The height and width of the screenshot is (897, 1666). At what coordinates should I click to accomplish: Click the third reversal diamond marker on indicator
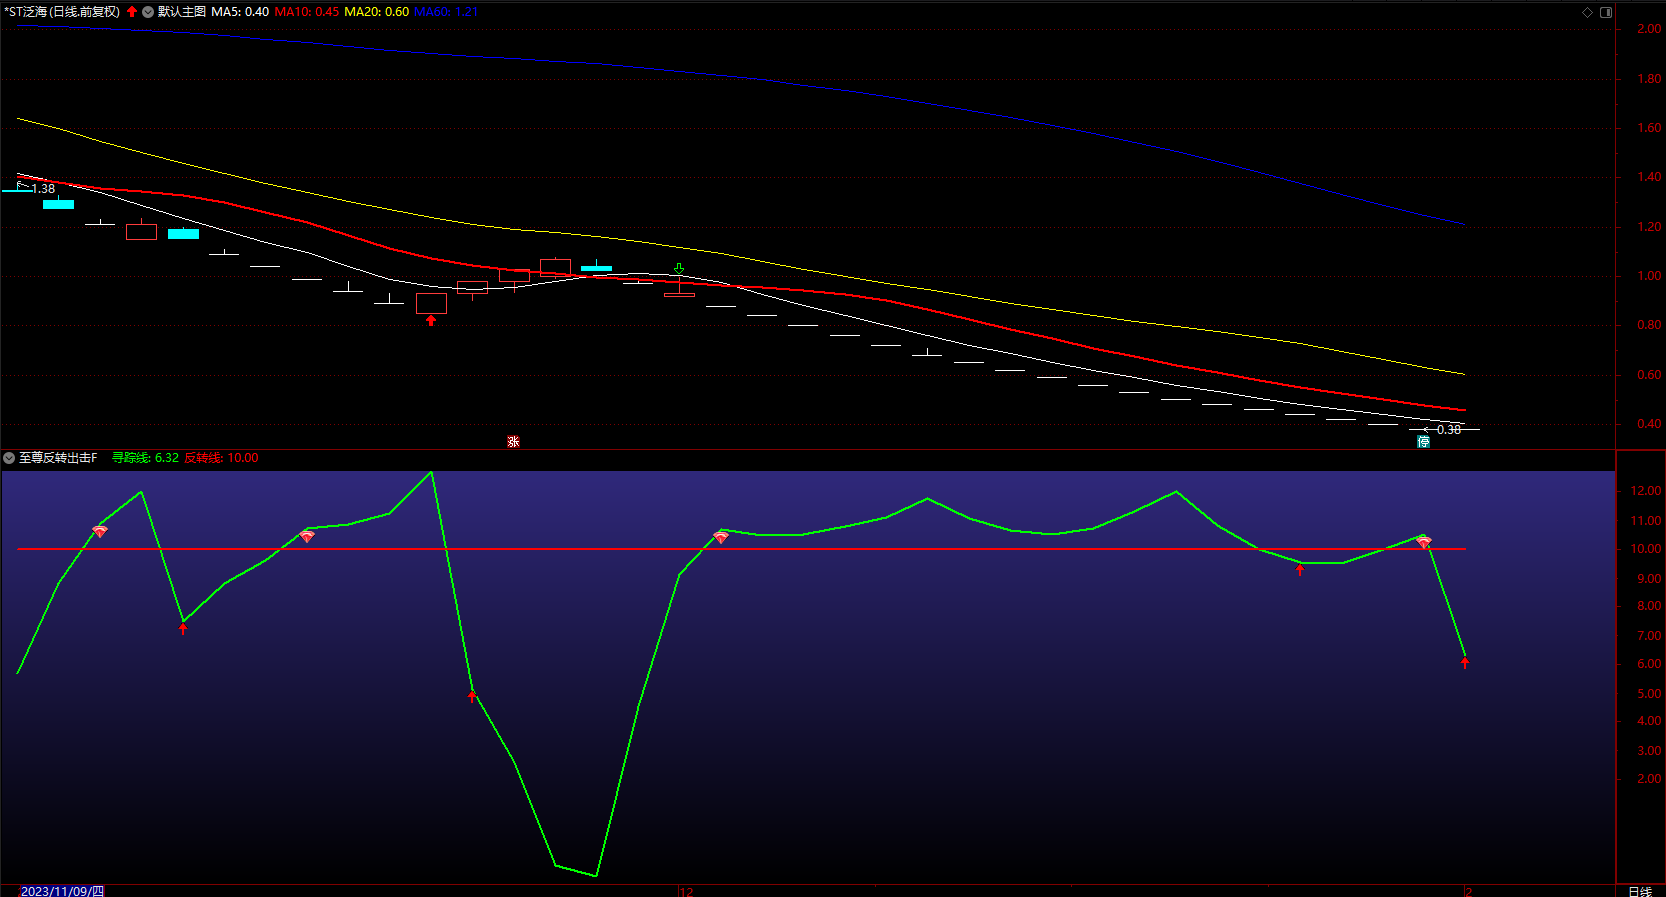tap(721, 537)
